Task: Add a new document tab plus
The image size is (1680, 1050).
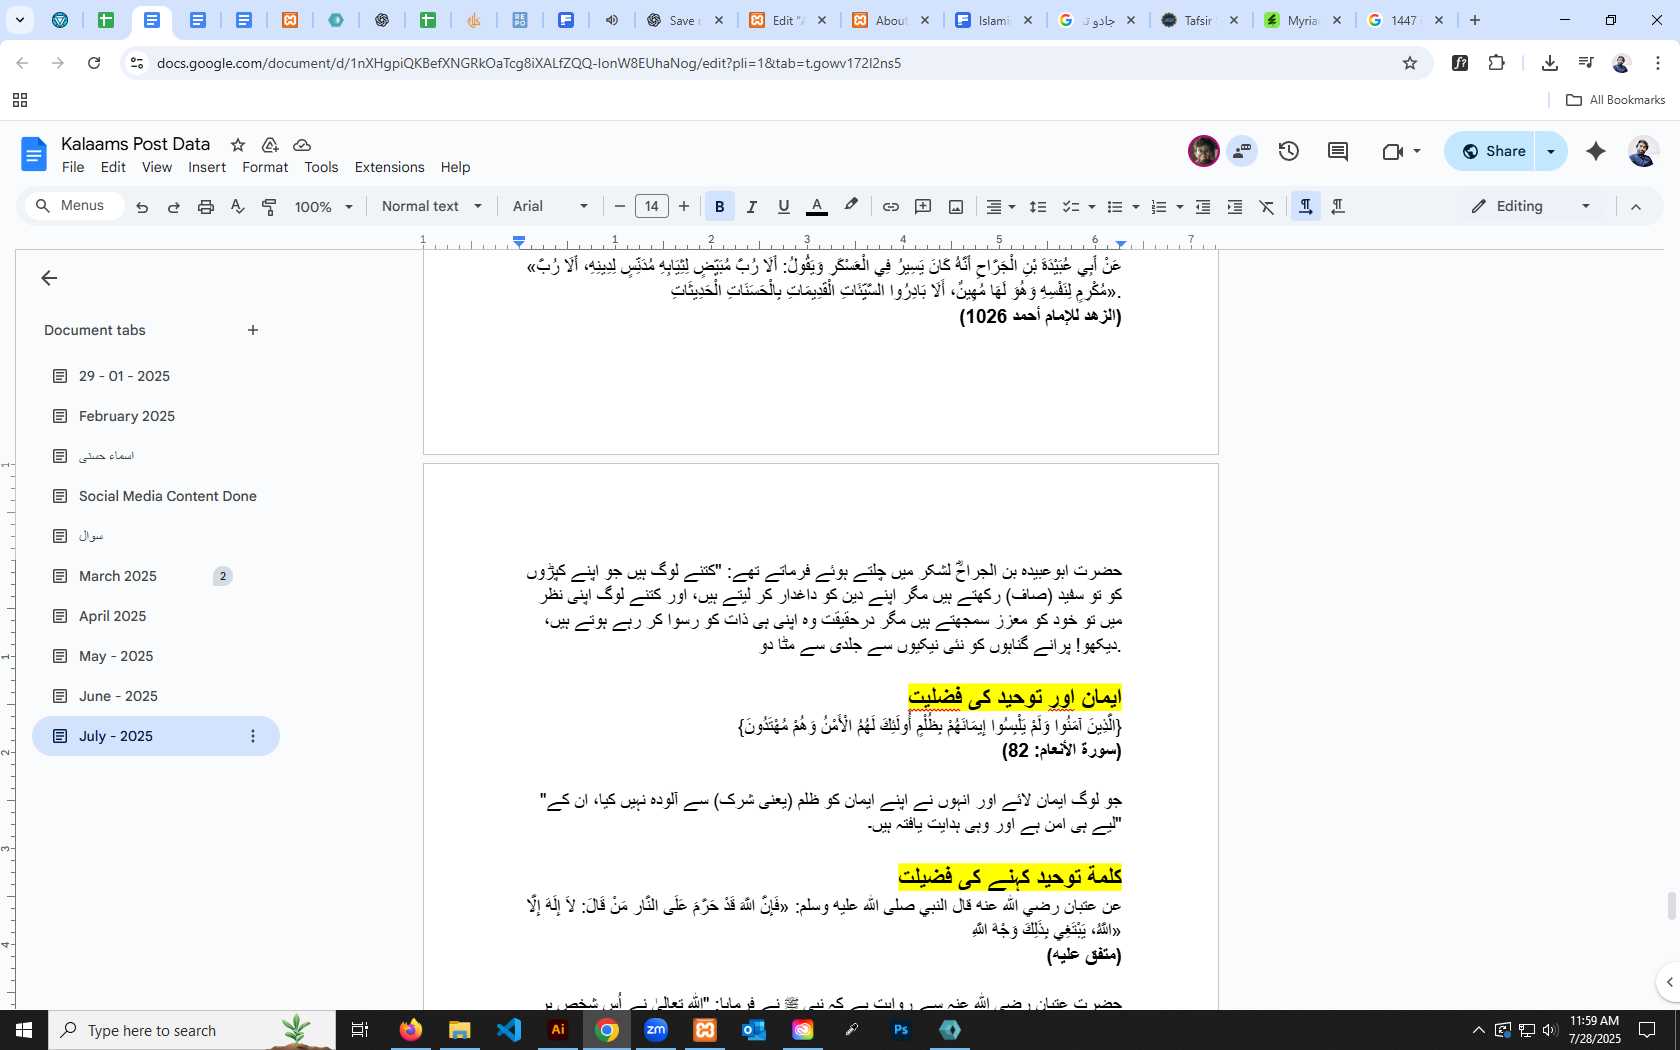Action: tap(253, 330)
